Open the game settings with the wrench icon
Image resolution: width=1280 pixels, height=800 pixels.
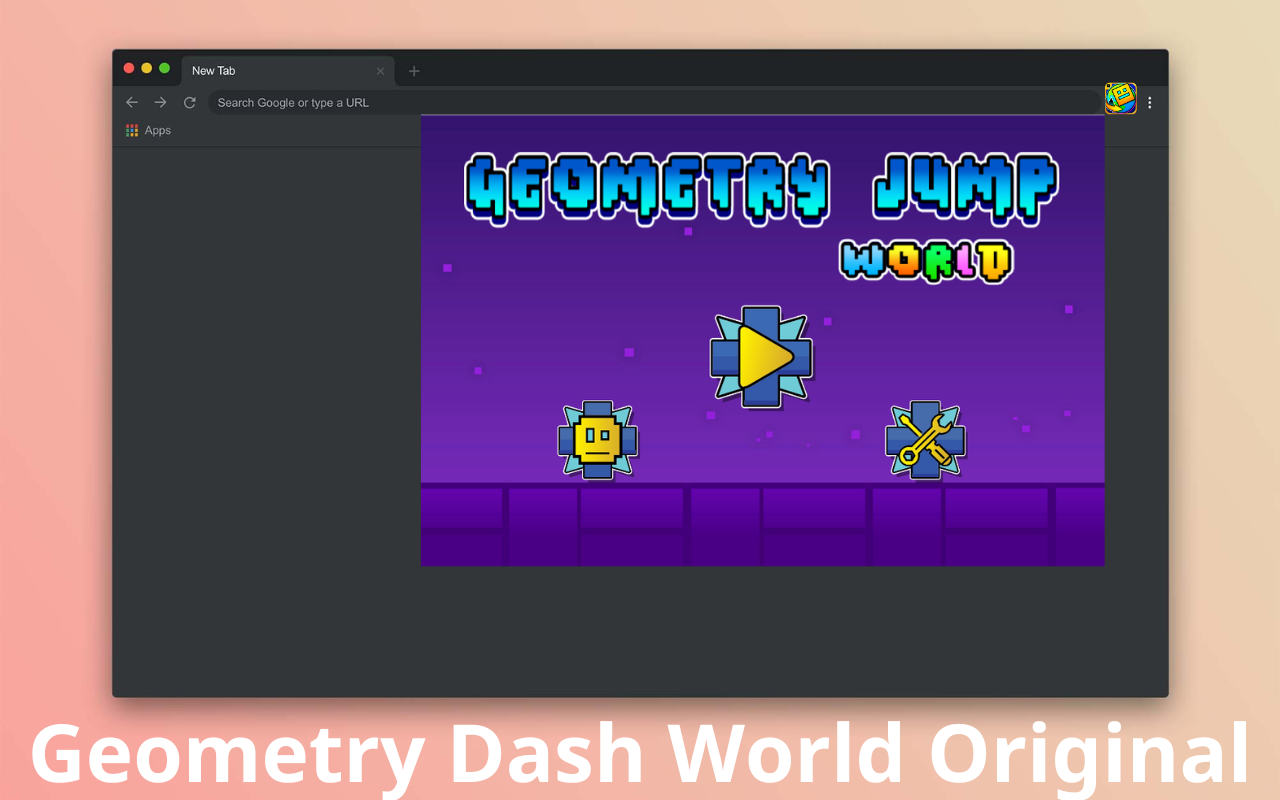click(x=924, y=438)
